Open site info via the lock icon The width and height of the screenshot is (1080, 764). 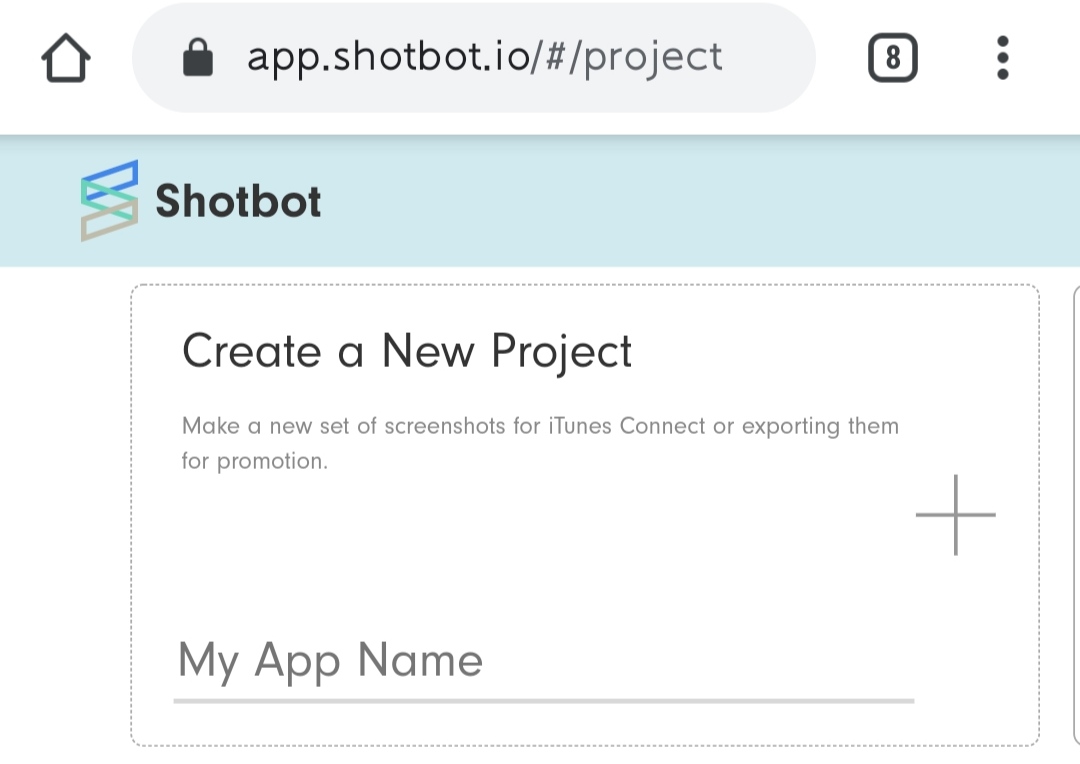[x=198, y=57]
